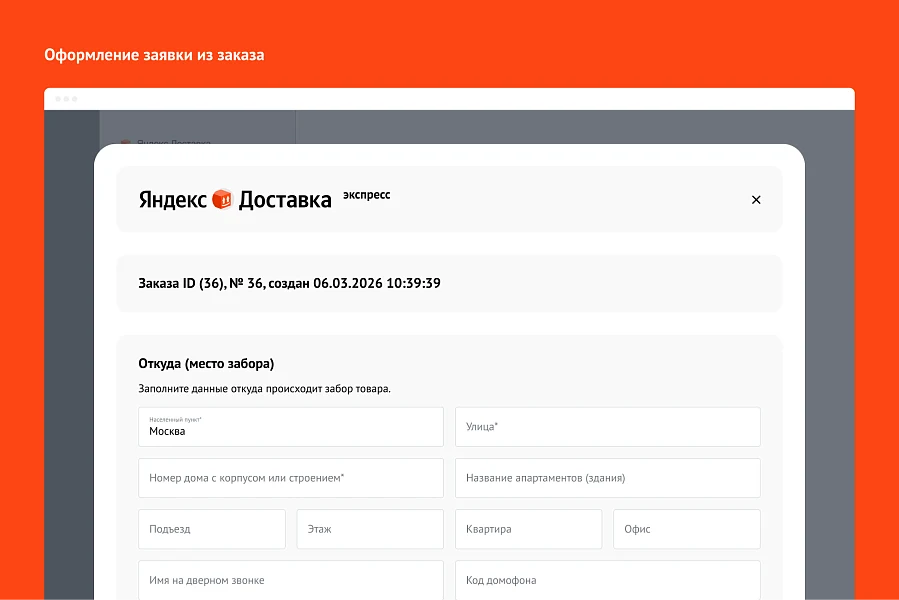Image resolution: width=899 pixels, height=600 pixels.
Task: Click the Код домофона input field
Action: click(x=608, y=580)
